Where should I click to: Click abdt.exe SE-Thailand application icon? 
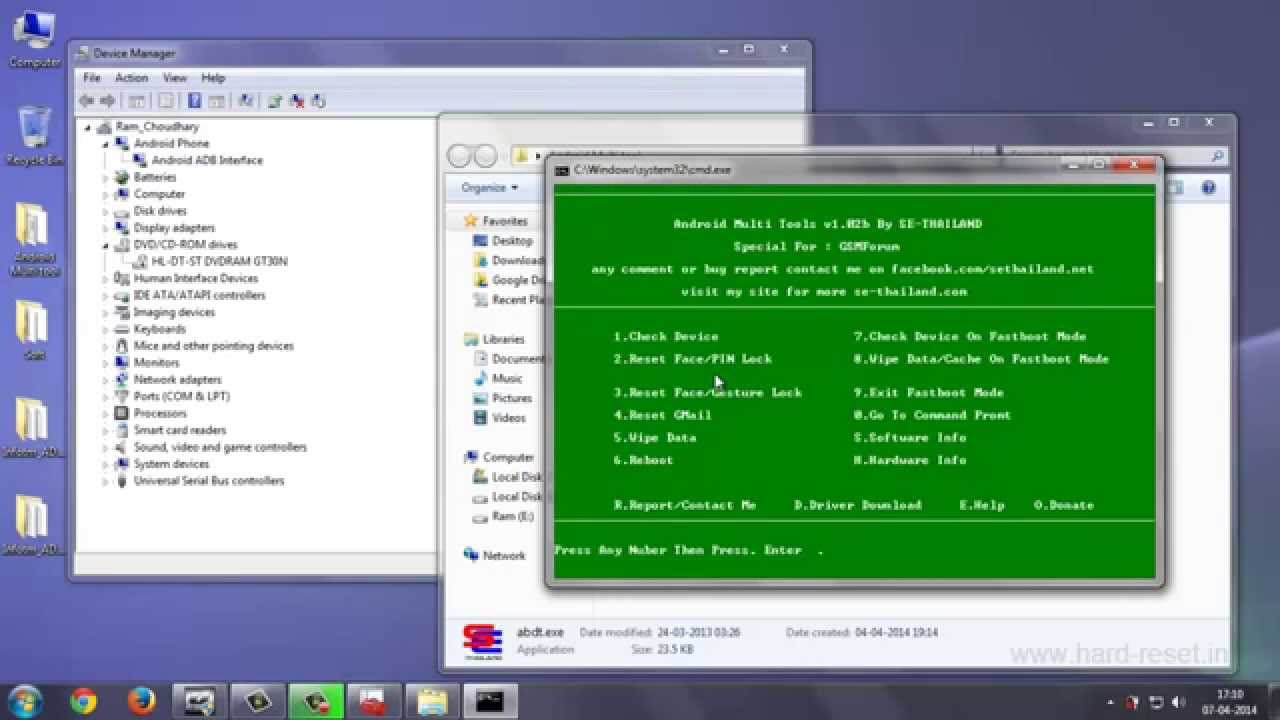coord(482,642)
